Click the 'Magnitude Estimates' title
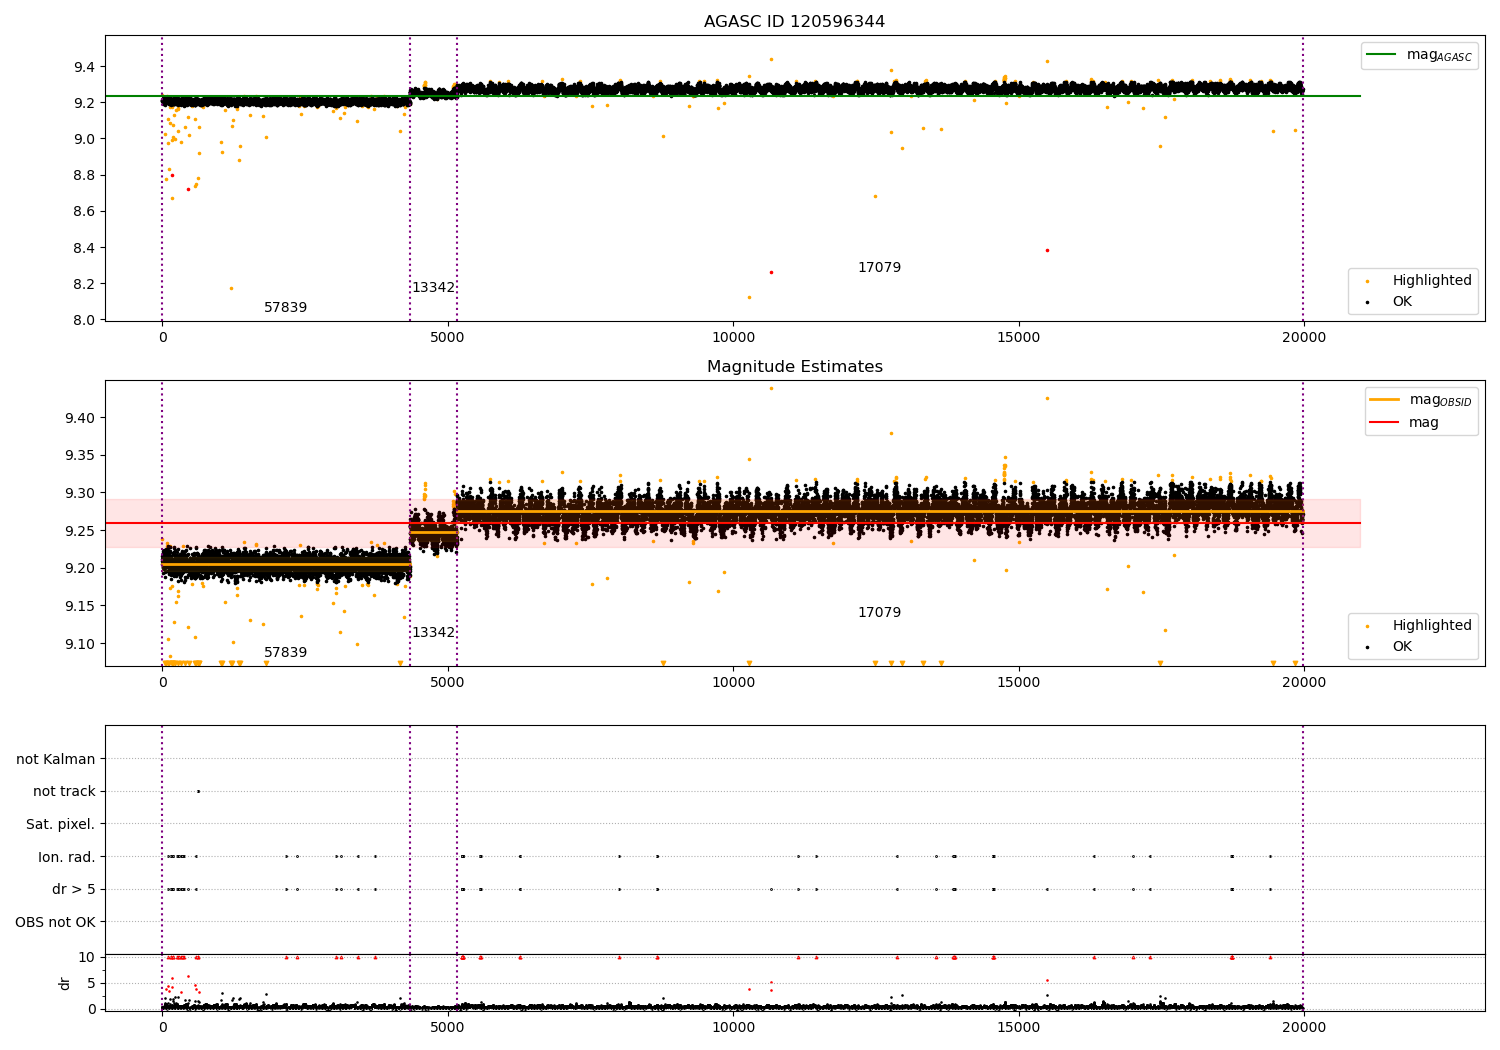The image size is (1500, 1050). (x=794, y=367)
